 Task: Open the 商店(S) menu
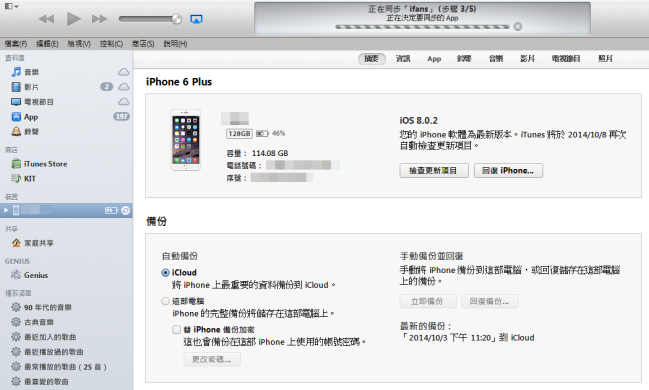click(143, 43)
